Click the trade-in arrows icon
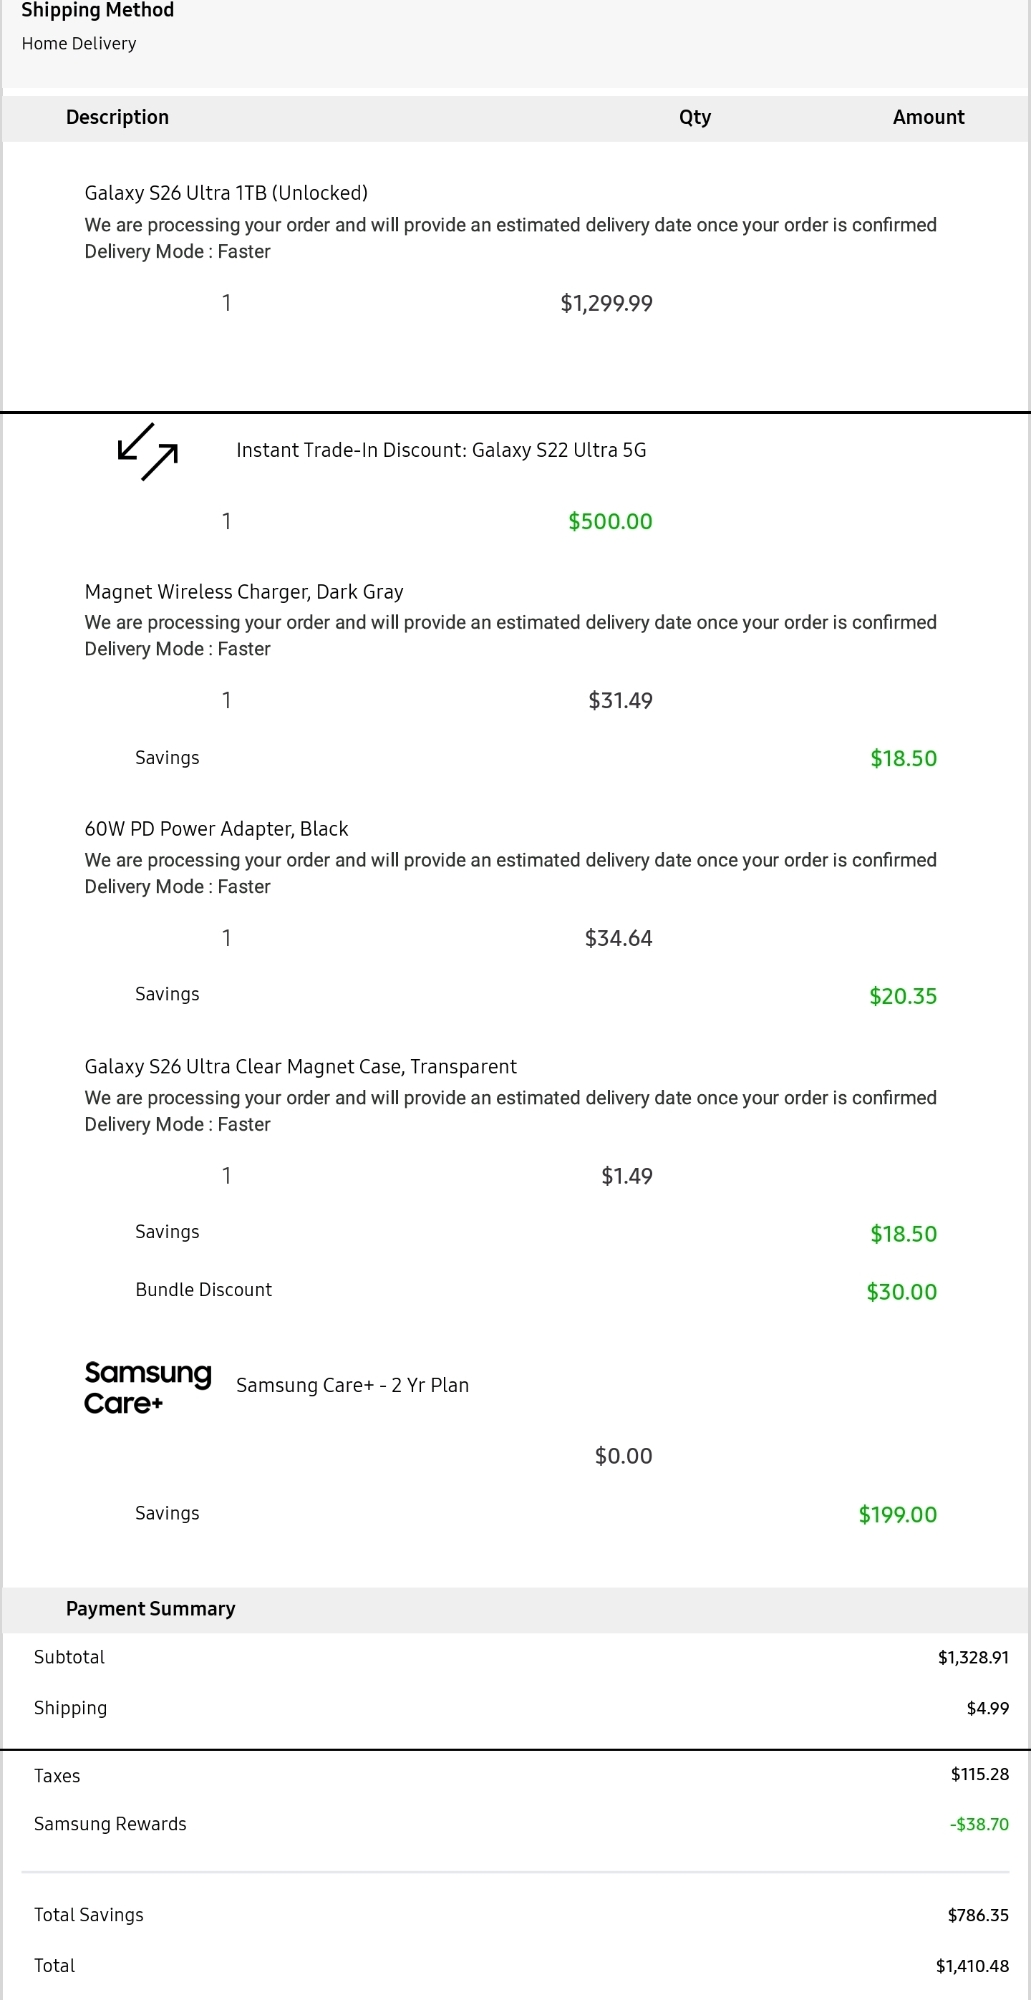This screenshot has width=1031, height=2000. pyautogui.click(x=148, y=451)
